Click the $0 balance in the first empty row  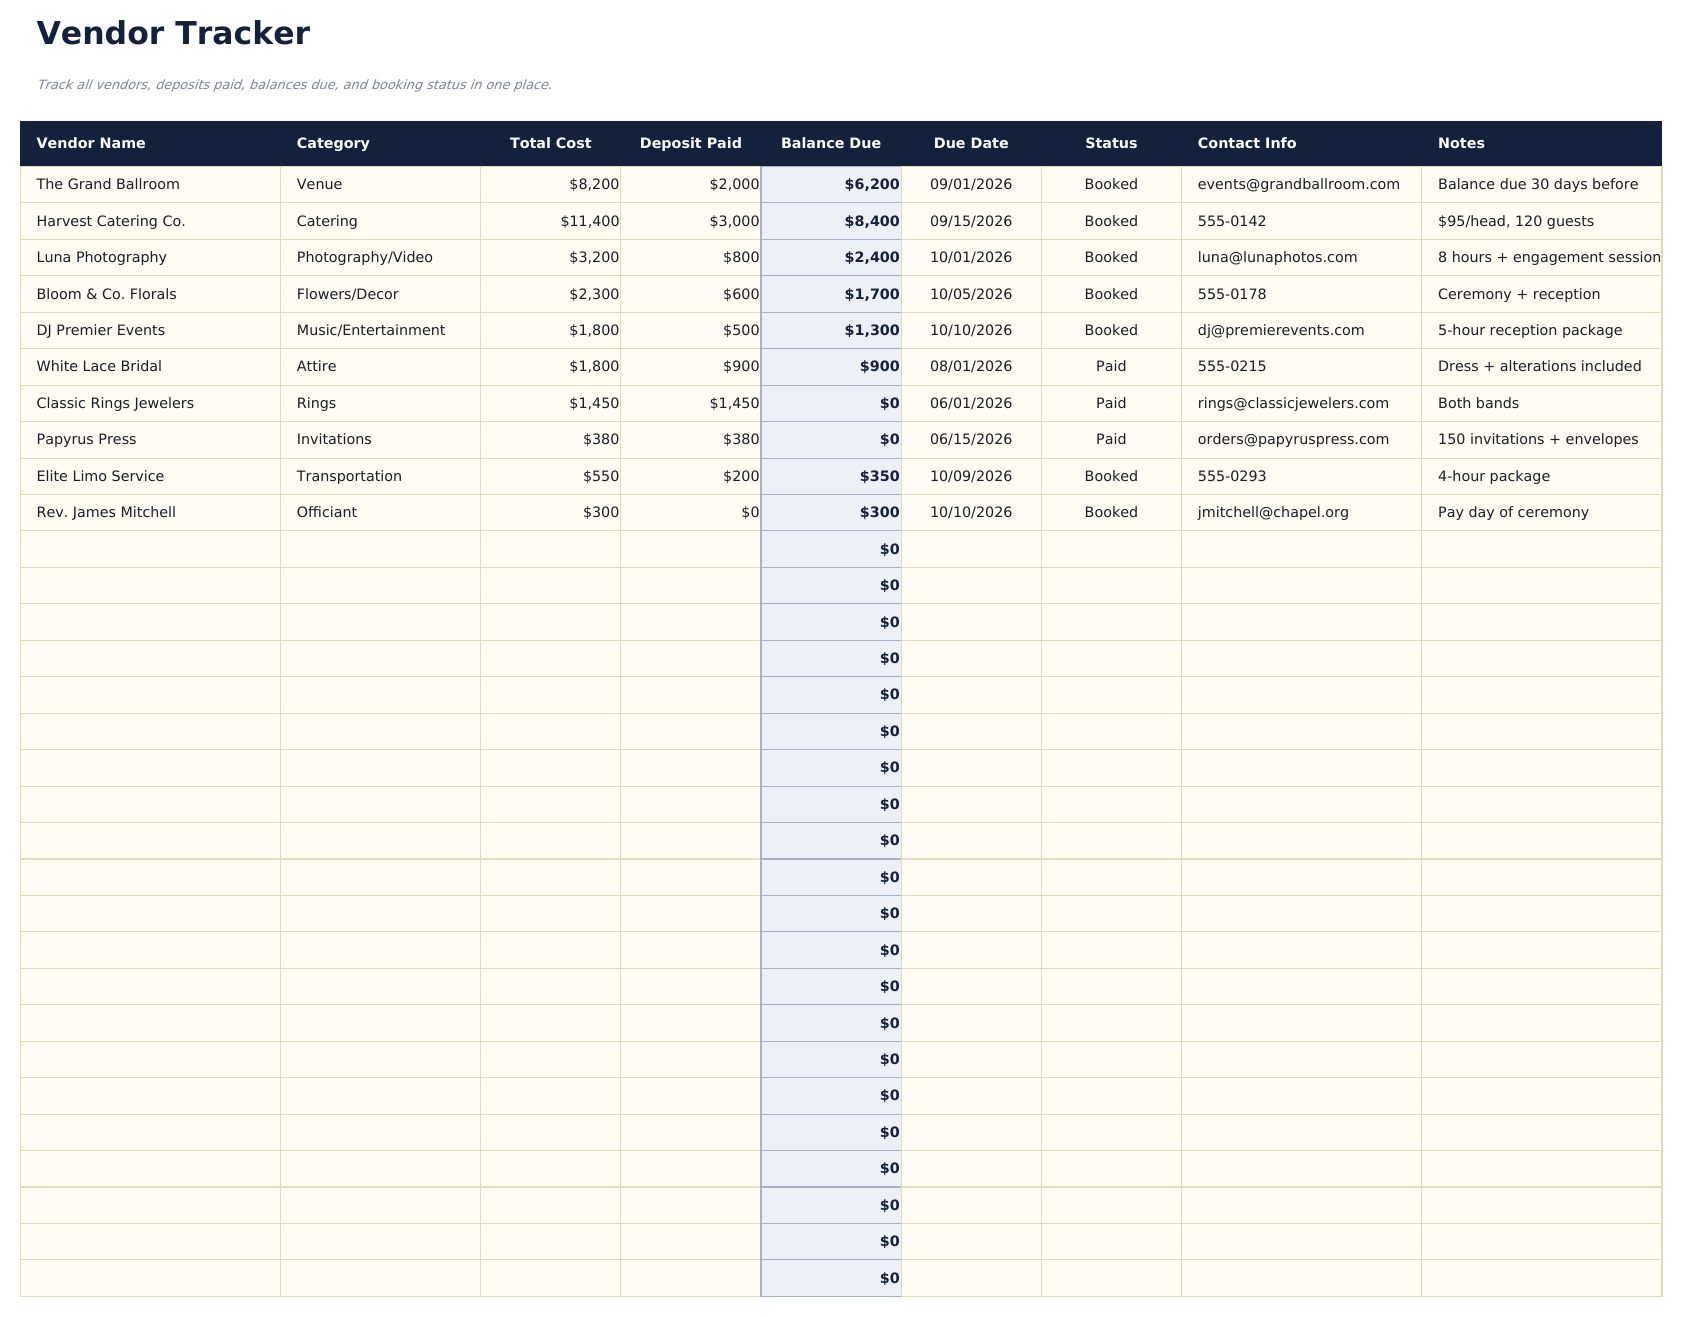click(x=885, y=549)
